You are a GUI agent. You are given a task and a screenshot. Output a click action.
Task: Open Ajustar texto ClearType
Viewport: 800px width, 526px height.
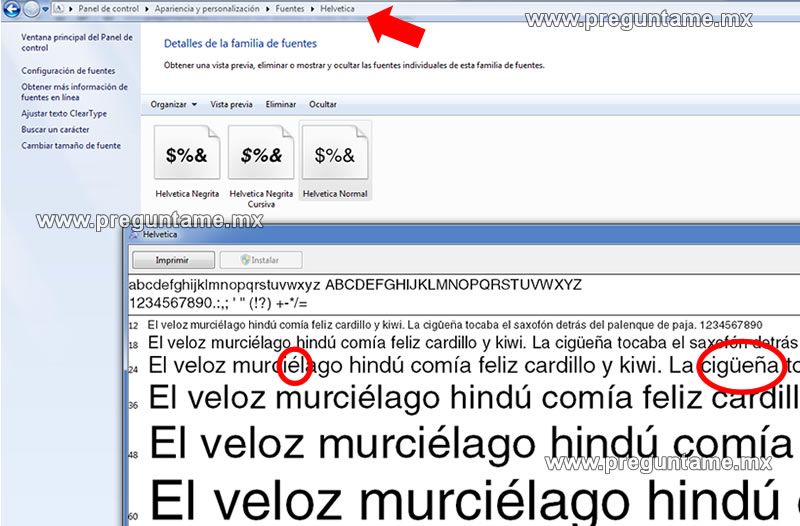(x=64, y=113)
